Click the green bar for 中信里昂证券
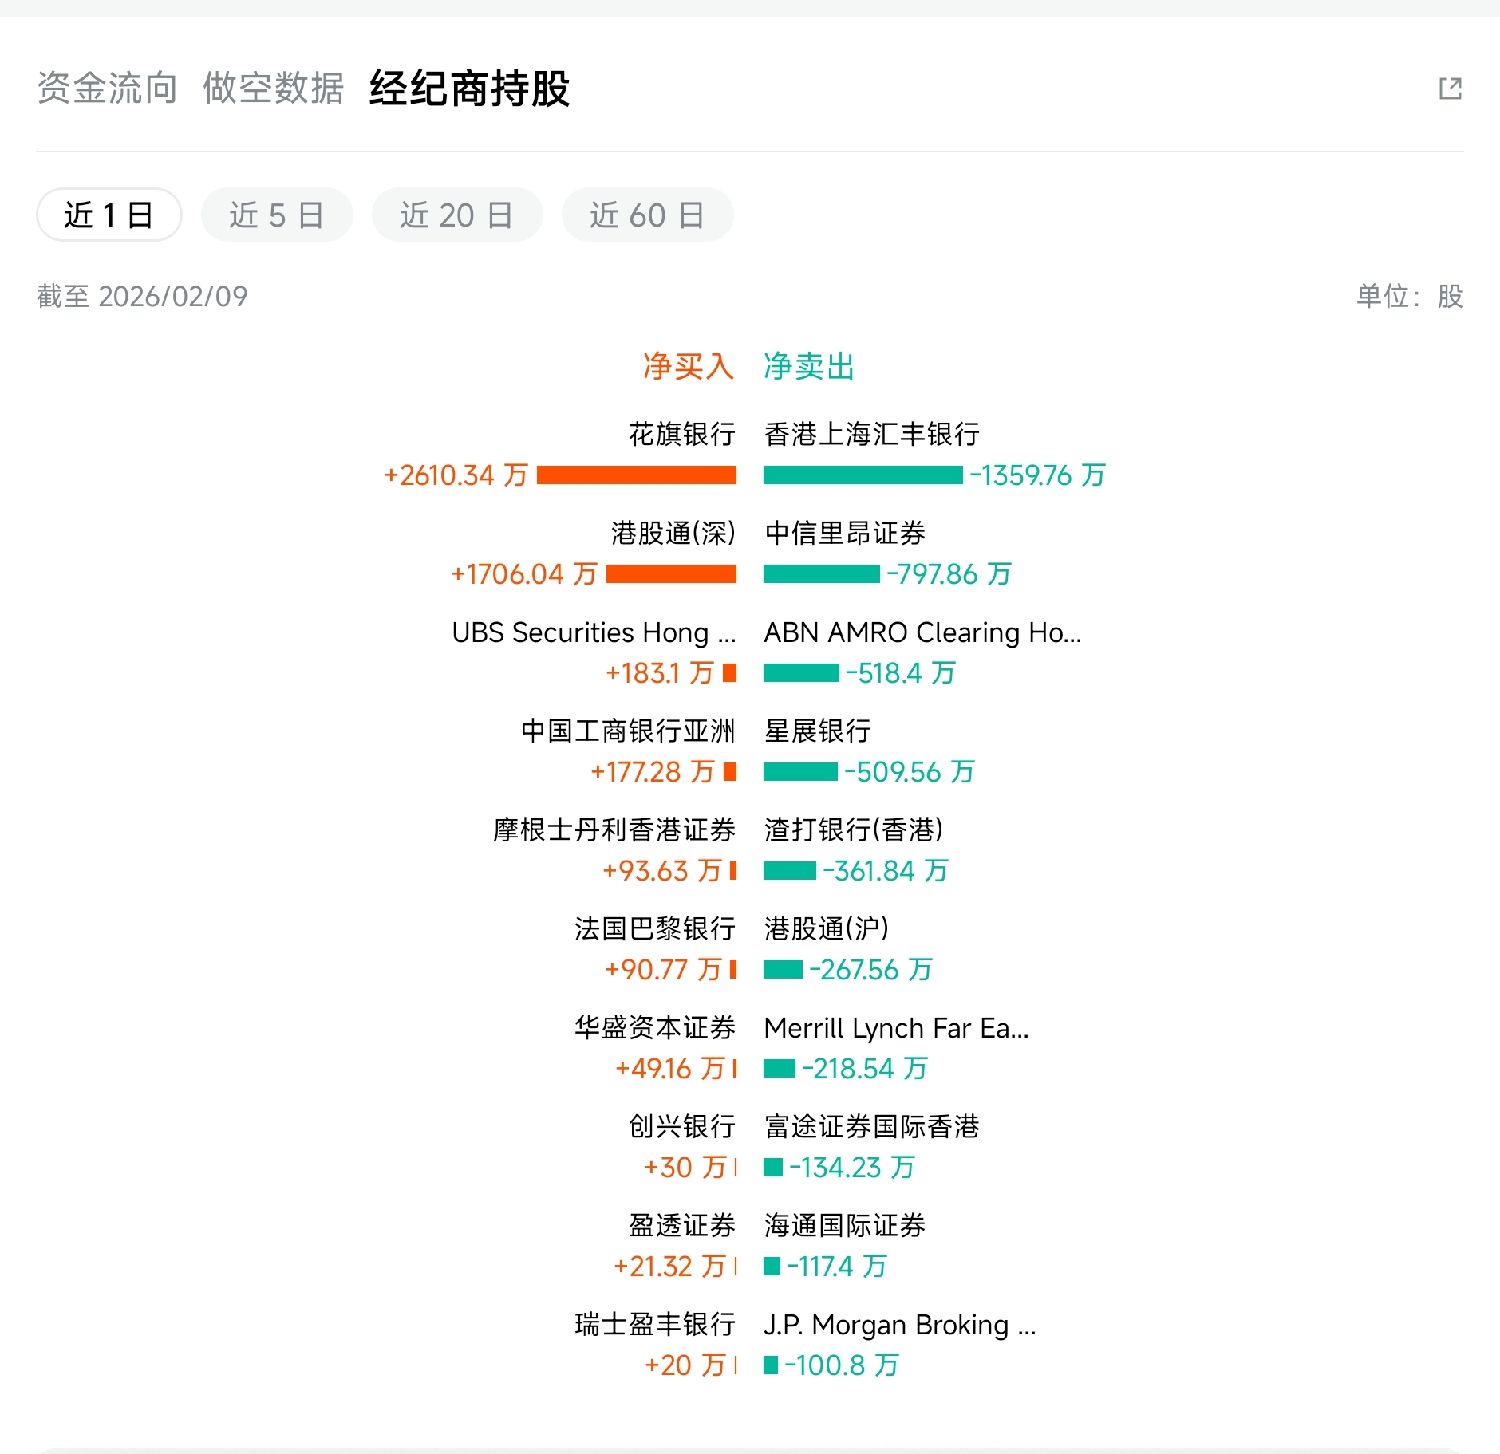The height and width of the screenshot is (1454, 1500). tap(821, 574)
